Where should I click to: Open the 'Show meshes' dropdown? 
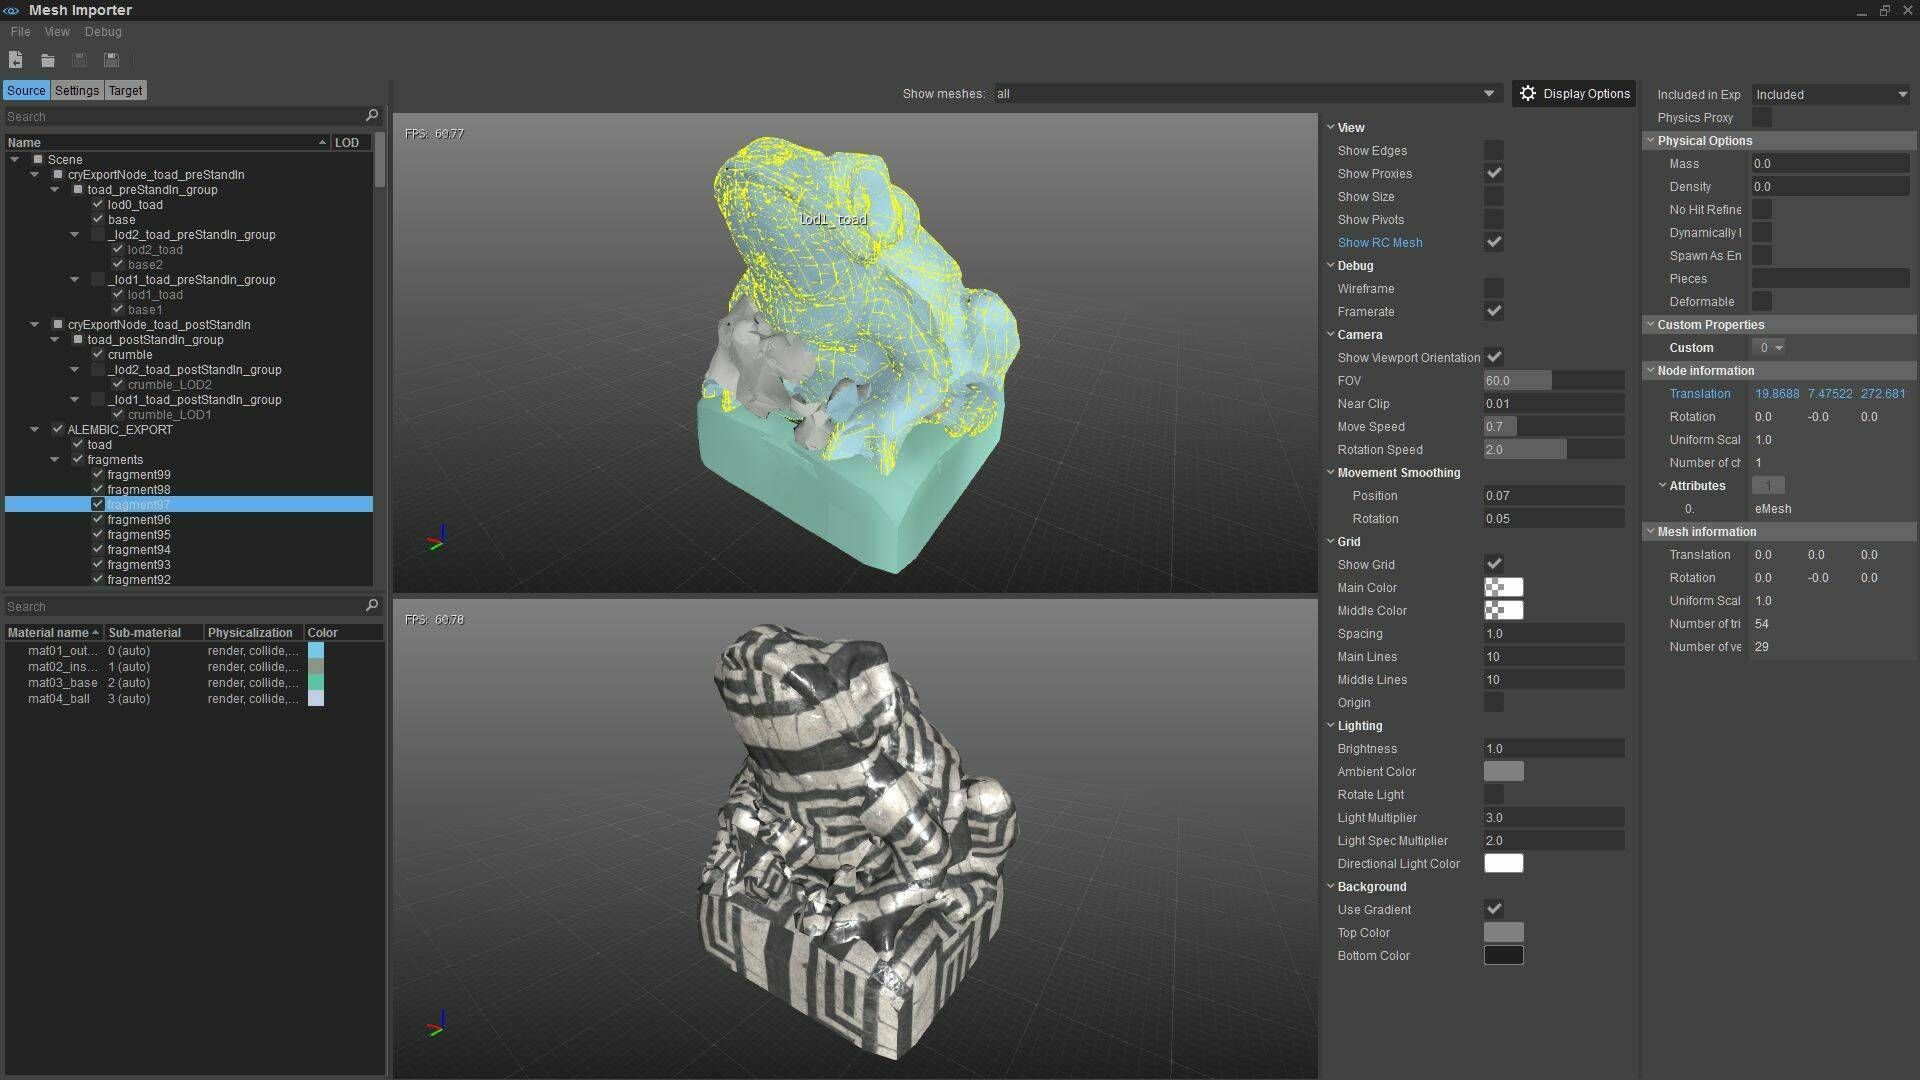pyautogui.click(x=1489, y=93)
